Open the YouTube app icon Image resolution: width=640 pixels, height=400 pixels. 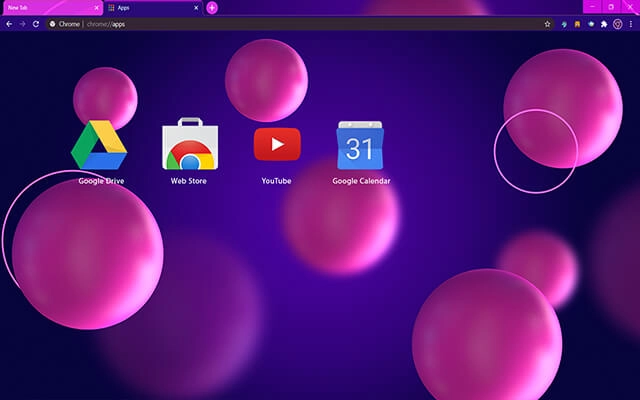[277, 144]
